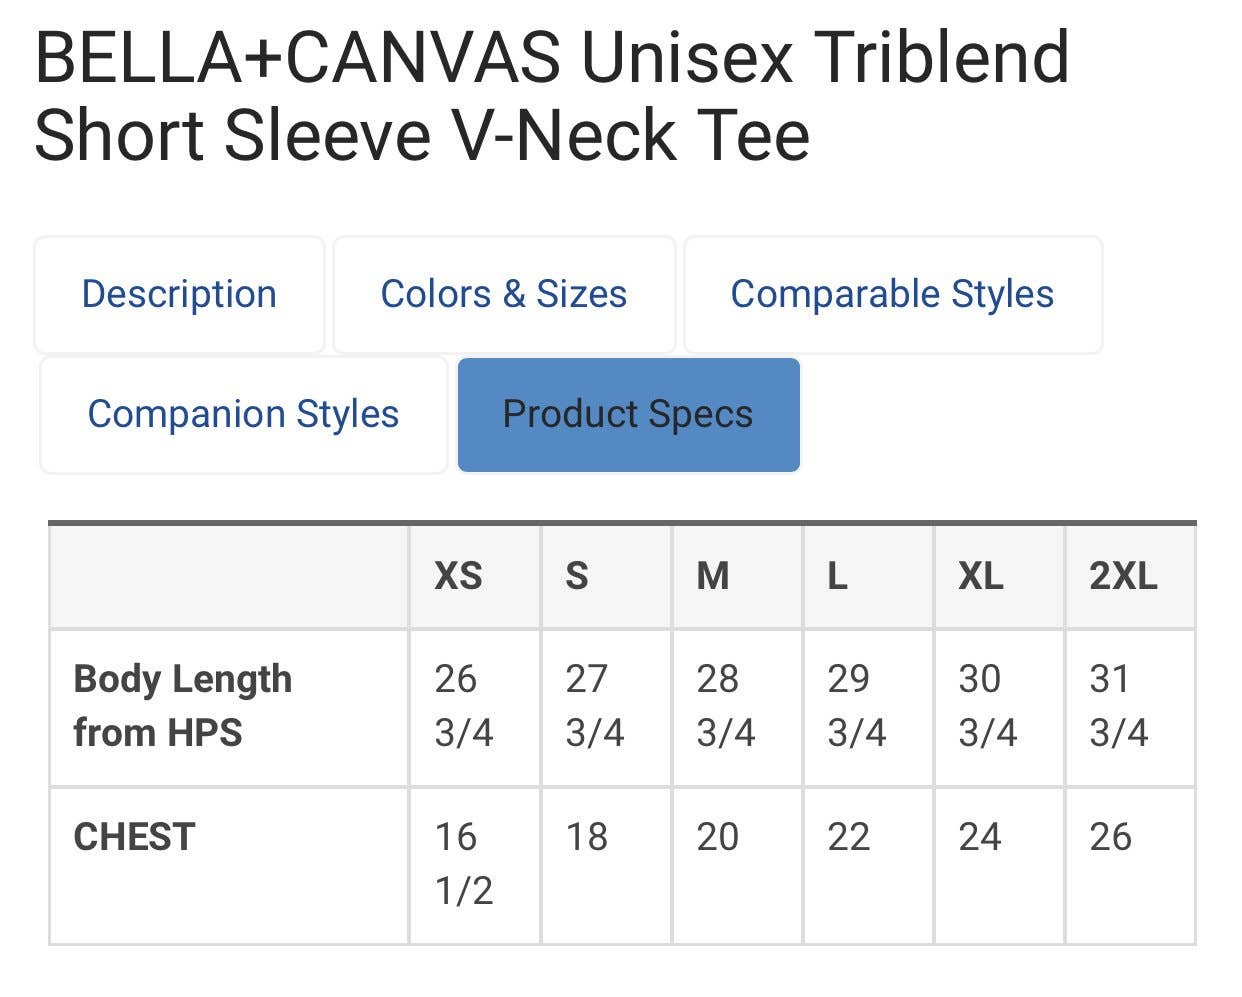Screen dimensions: 1242x997
Task: Click the BELLA+CANVAS product title
Action: [552, 96]
